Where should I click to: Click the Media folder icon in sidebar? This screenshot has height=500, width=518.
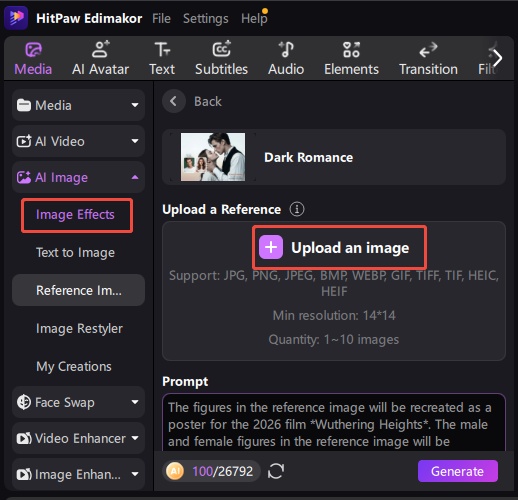point(24,105)
